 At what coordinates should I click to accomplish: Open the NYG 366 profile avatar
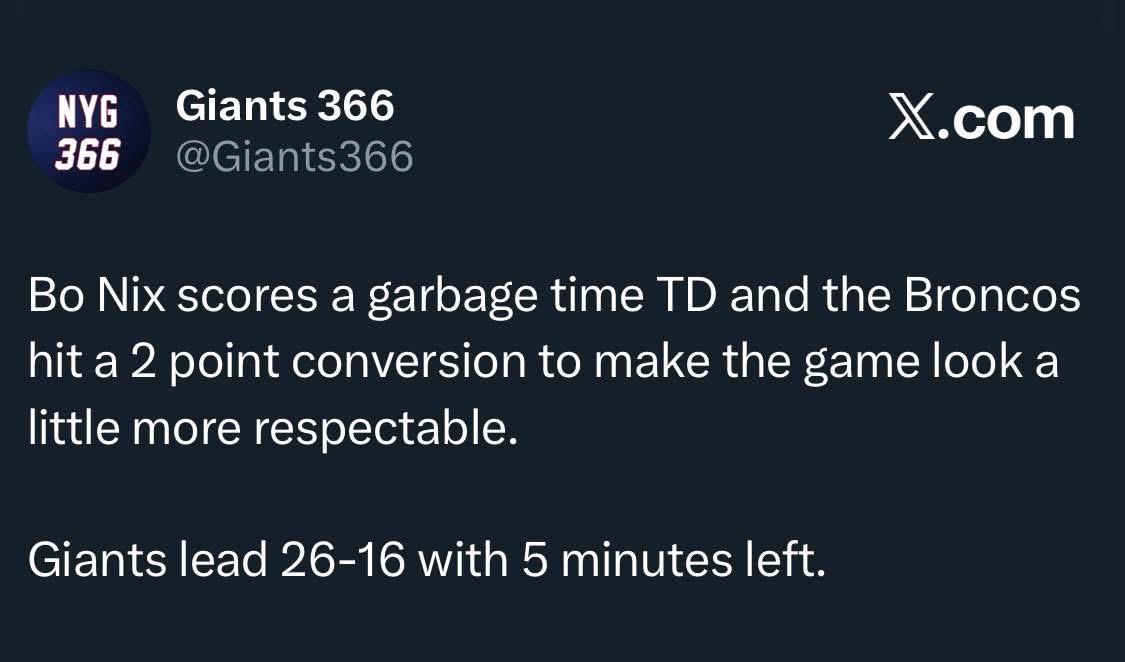[x=89, y=131]
